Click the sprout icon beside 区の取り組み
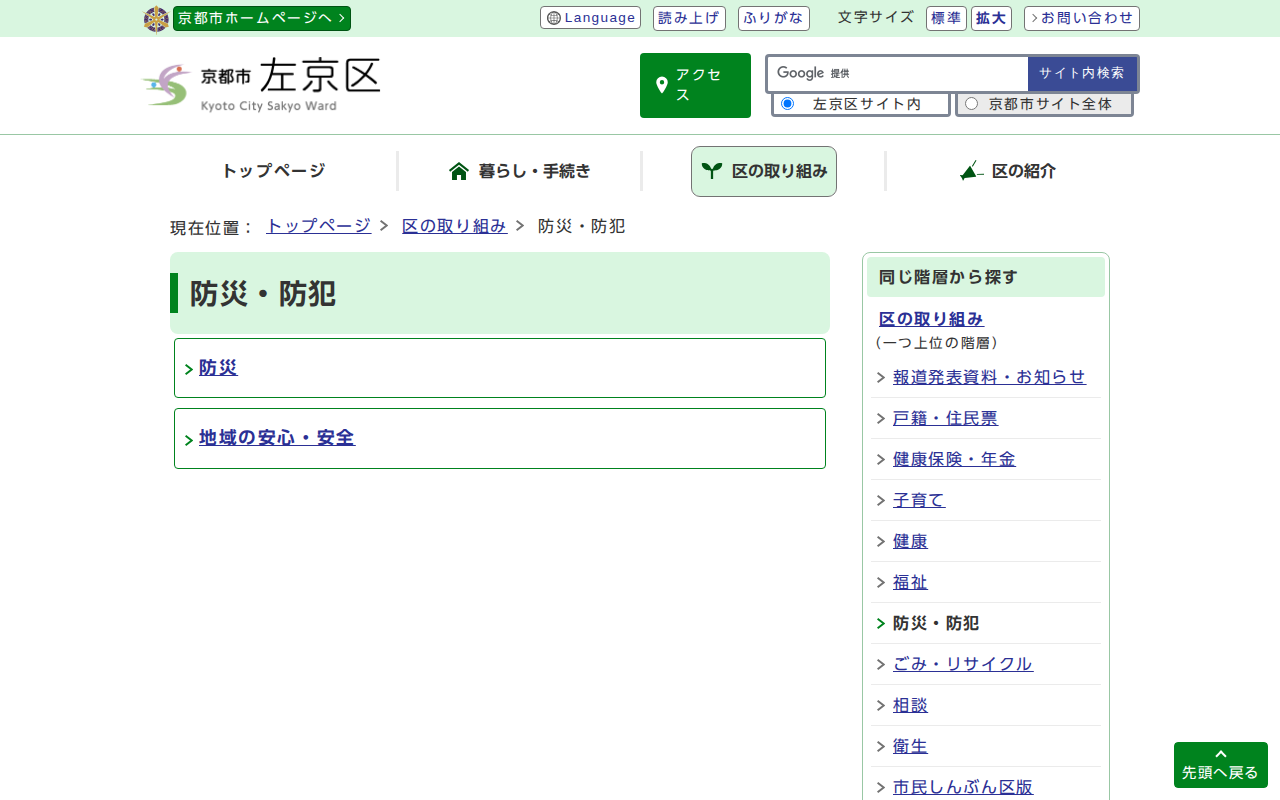This screenshot has height=800, width=1280. [711, 171]
